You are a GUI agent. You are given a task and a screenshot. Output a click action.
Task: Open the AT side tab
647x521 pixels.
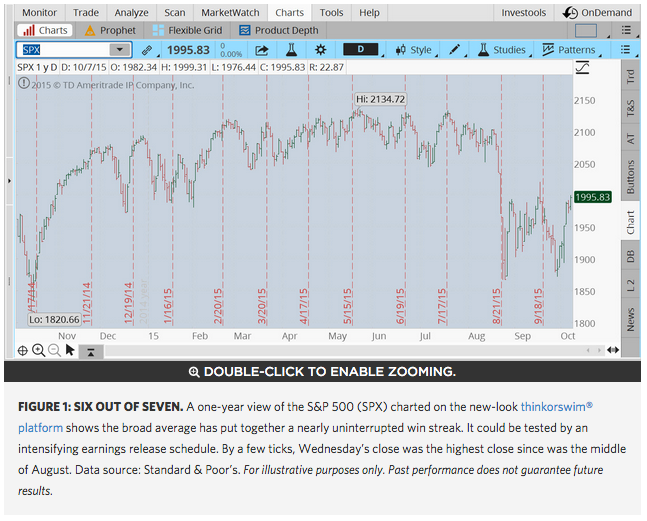point(630,139)
